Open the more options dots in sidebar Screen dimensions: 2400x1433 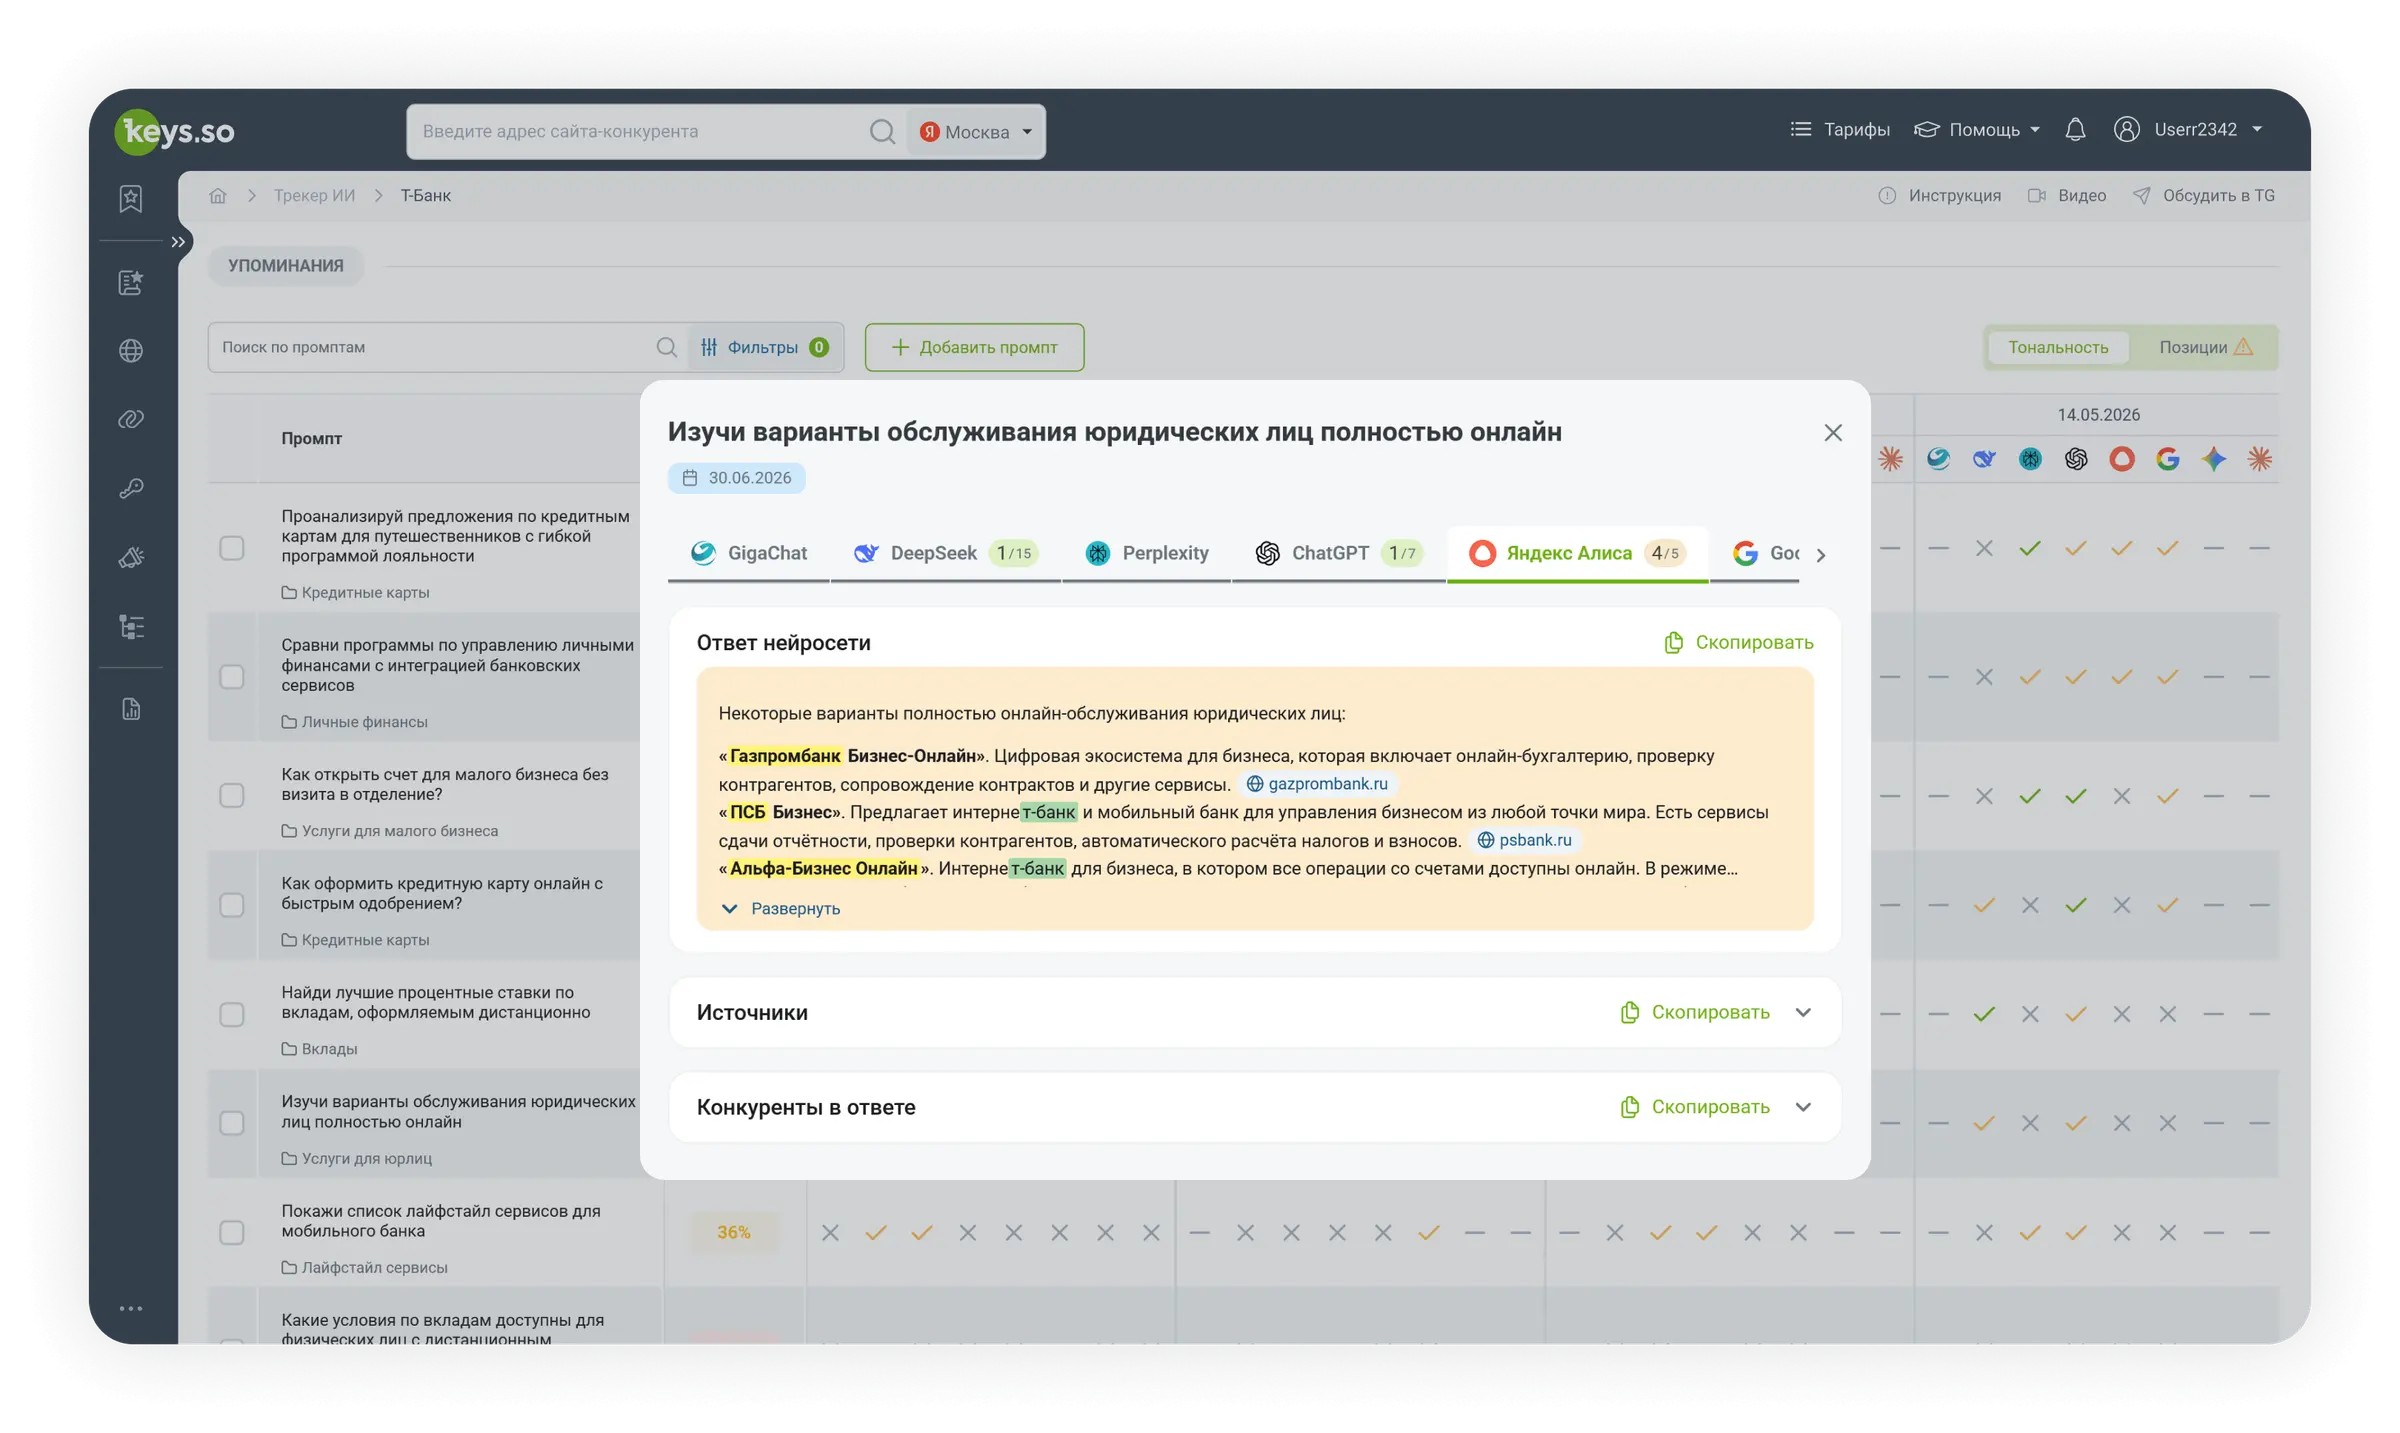coord(131,1308)
